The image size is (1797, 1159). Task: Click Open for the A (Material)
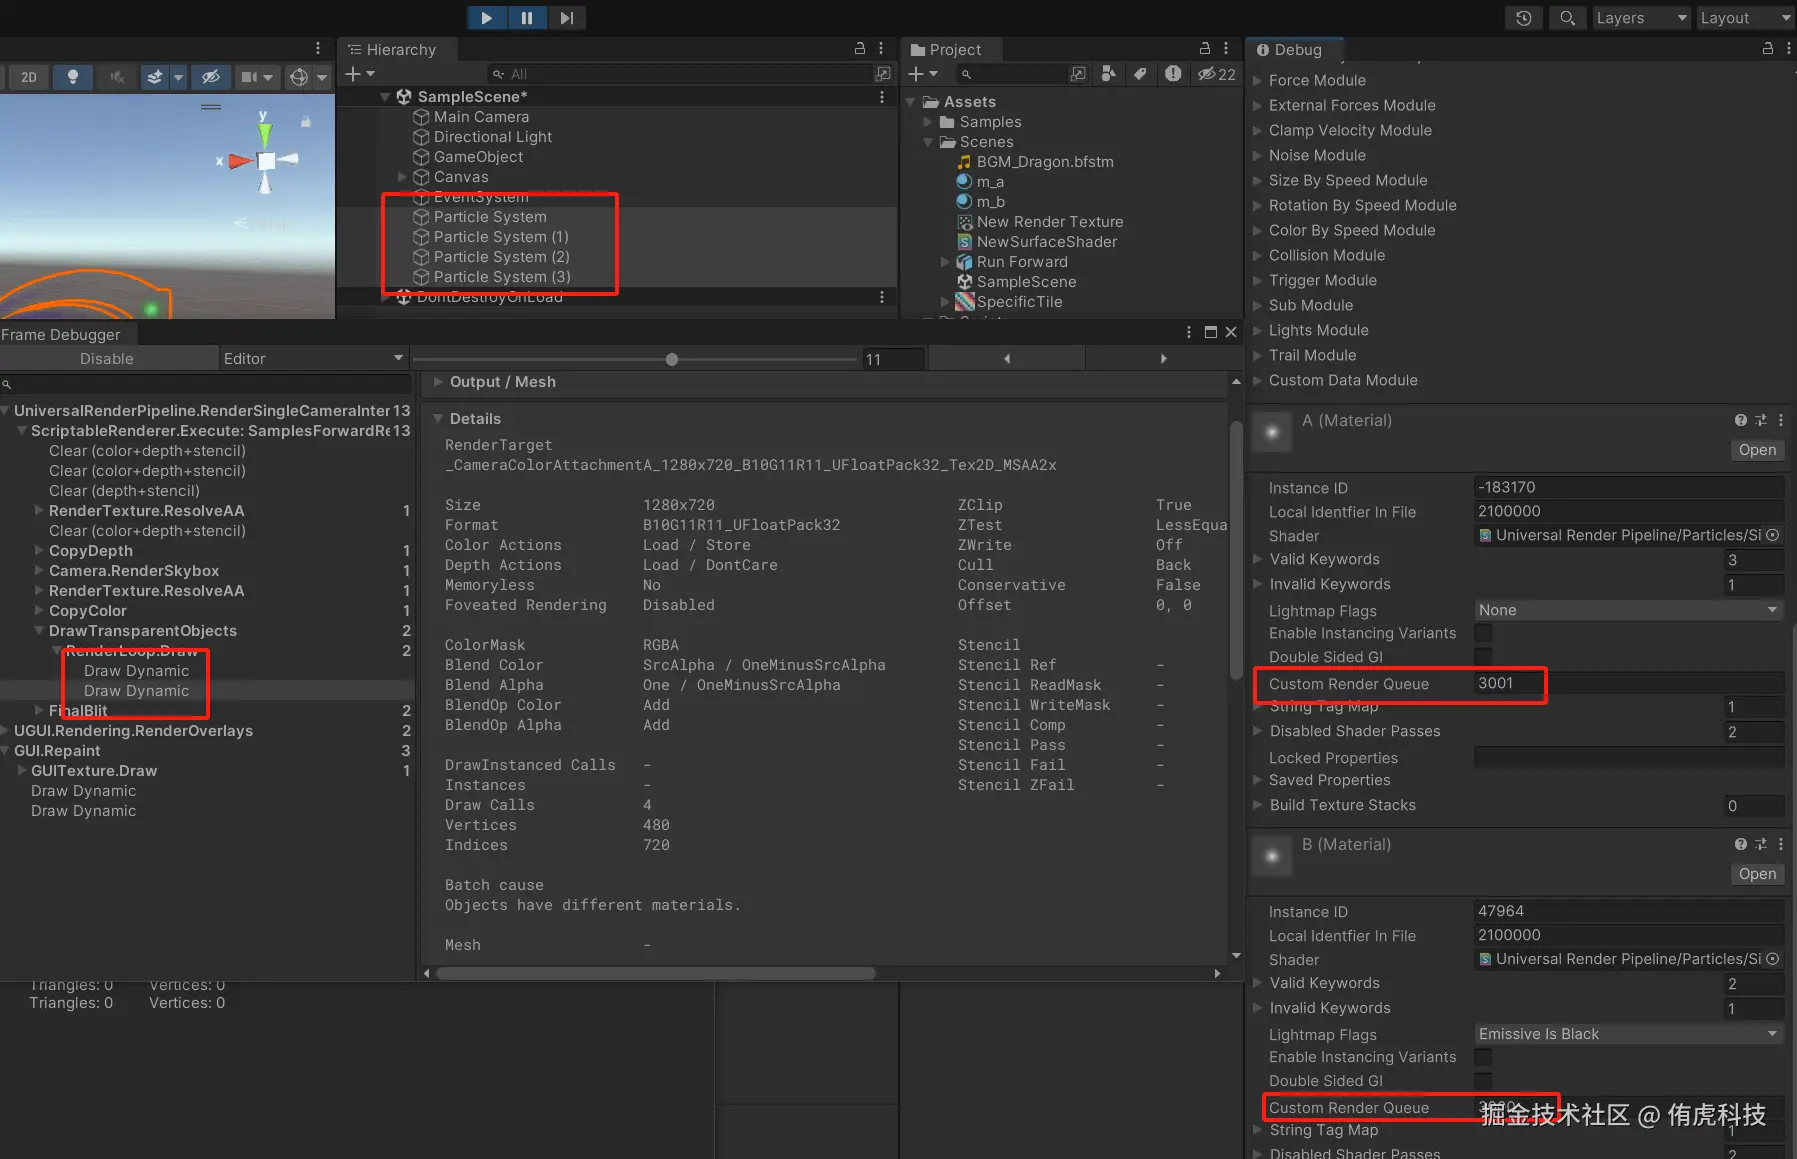click(1757, 450)
